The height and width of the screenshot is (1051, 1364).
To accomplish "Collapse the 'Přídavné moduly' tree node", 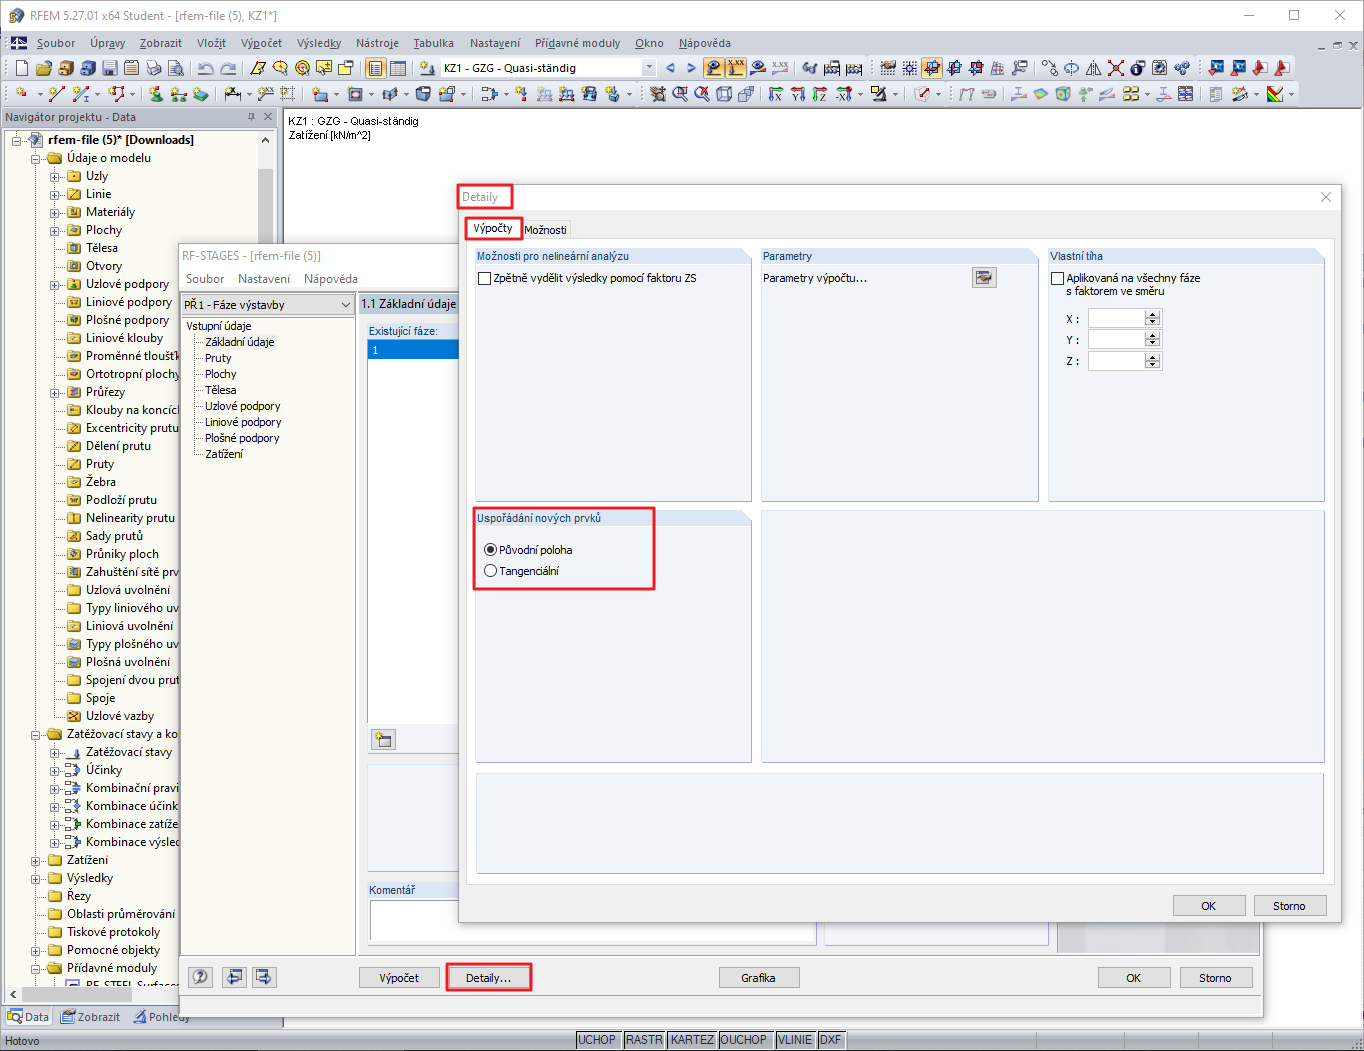I will pos(36,968).
